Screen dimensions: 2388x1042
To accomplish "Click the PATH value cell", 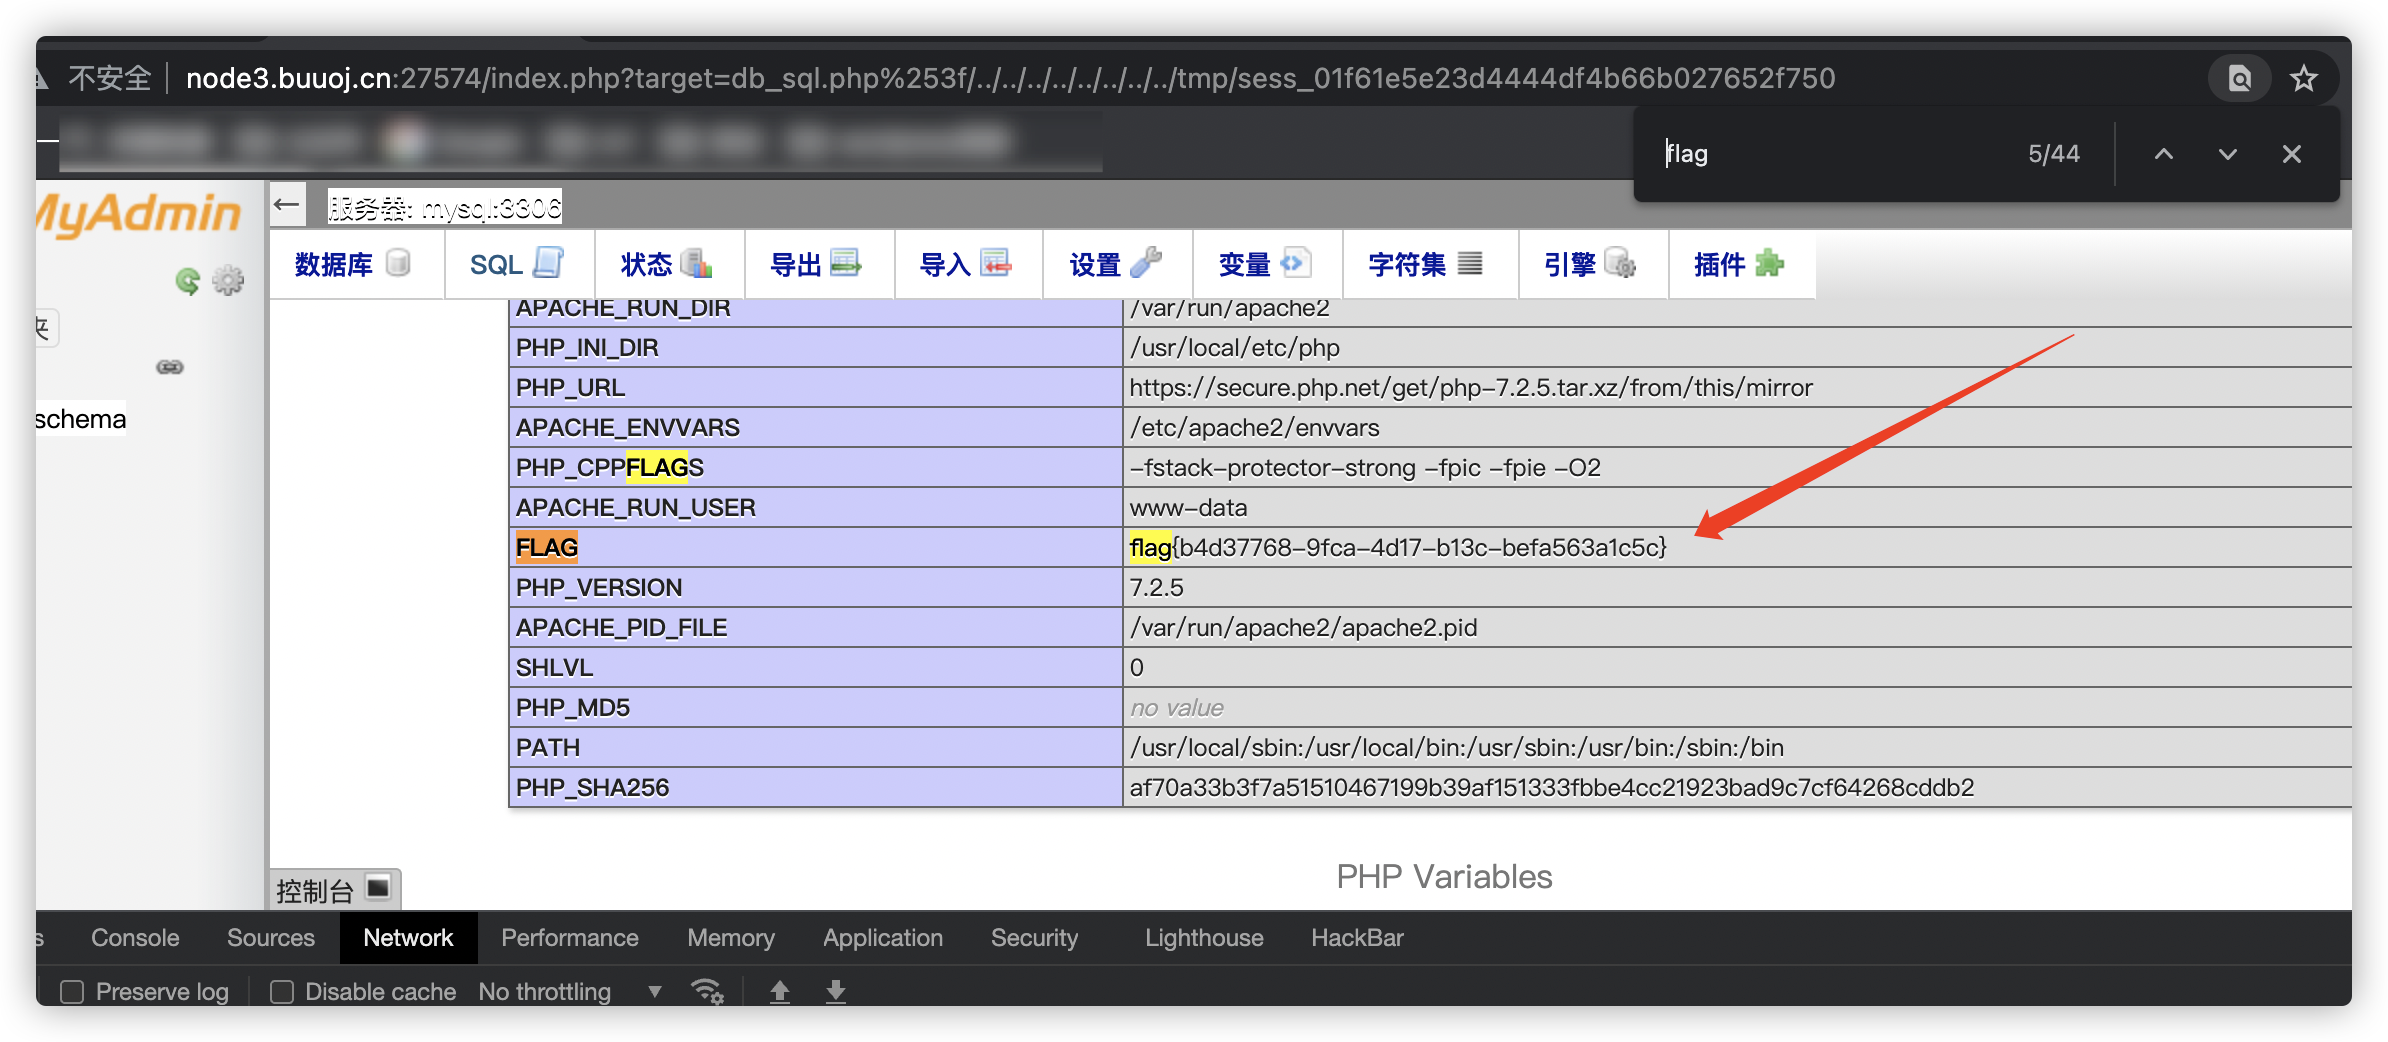I will tap(1738, 747).
